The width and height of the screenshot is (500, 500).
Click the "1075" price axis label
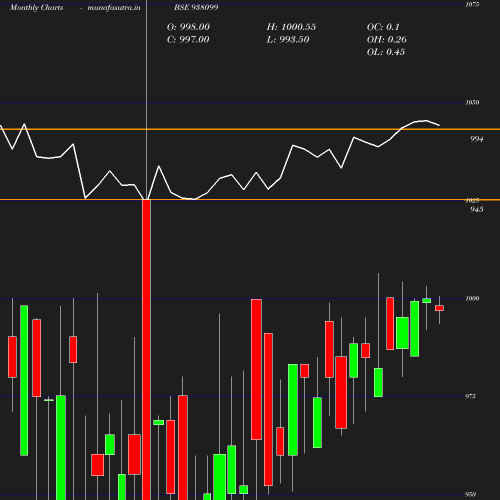click(x=472, y=4)
